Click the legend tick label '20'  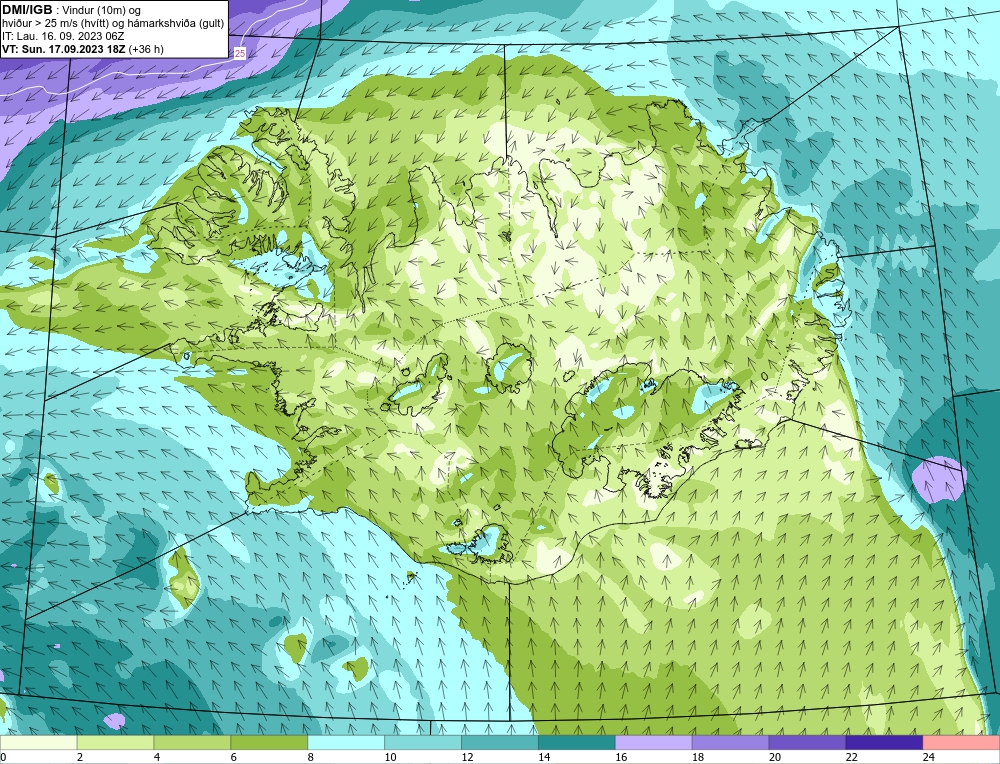[775, 757]
